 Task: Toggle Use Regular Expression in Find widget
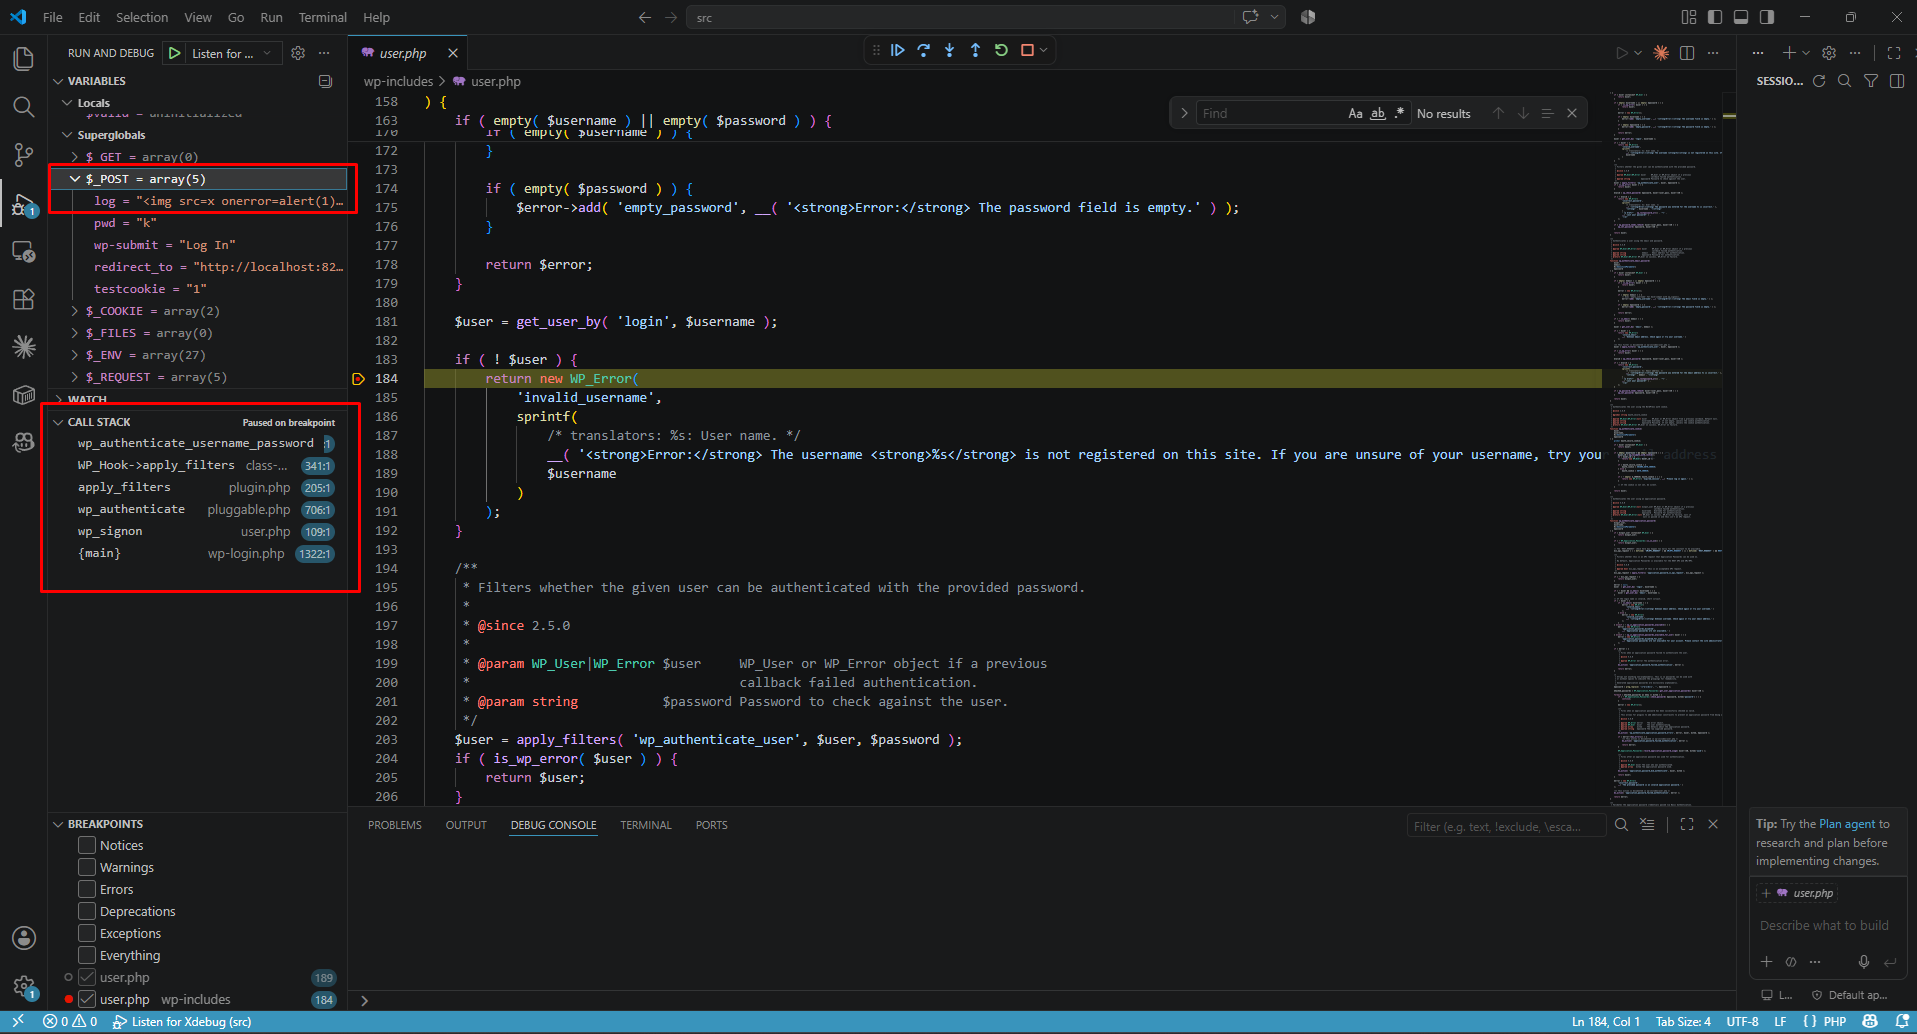(x=1399, y=113)
